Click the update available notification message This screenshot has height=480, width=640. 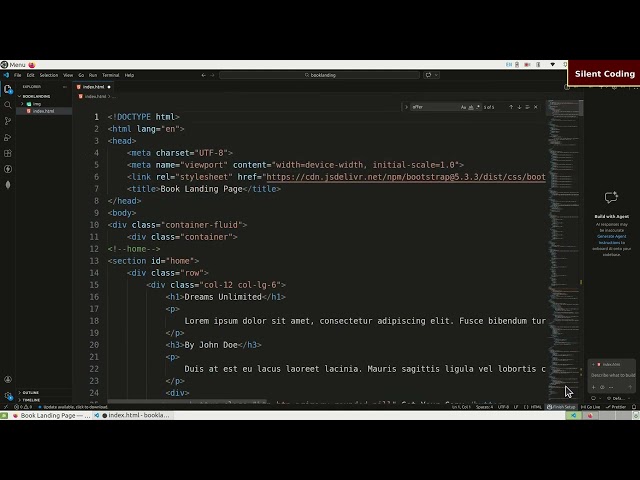coord(73,407)
